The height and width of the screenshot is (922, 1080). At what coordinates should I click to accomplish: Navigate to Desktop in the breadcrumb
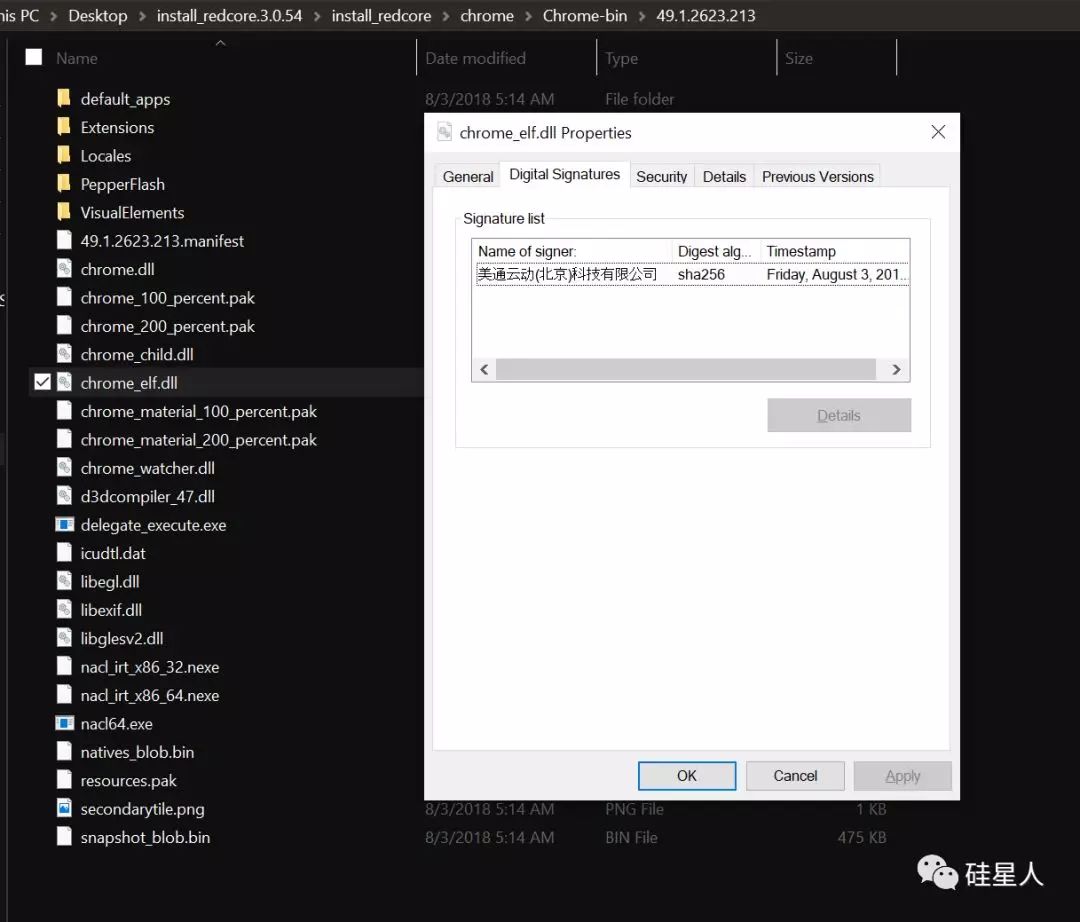pyautogui.click(x=98, y=16)
